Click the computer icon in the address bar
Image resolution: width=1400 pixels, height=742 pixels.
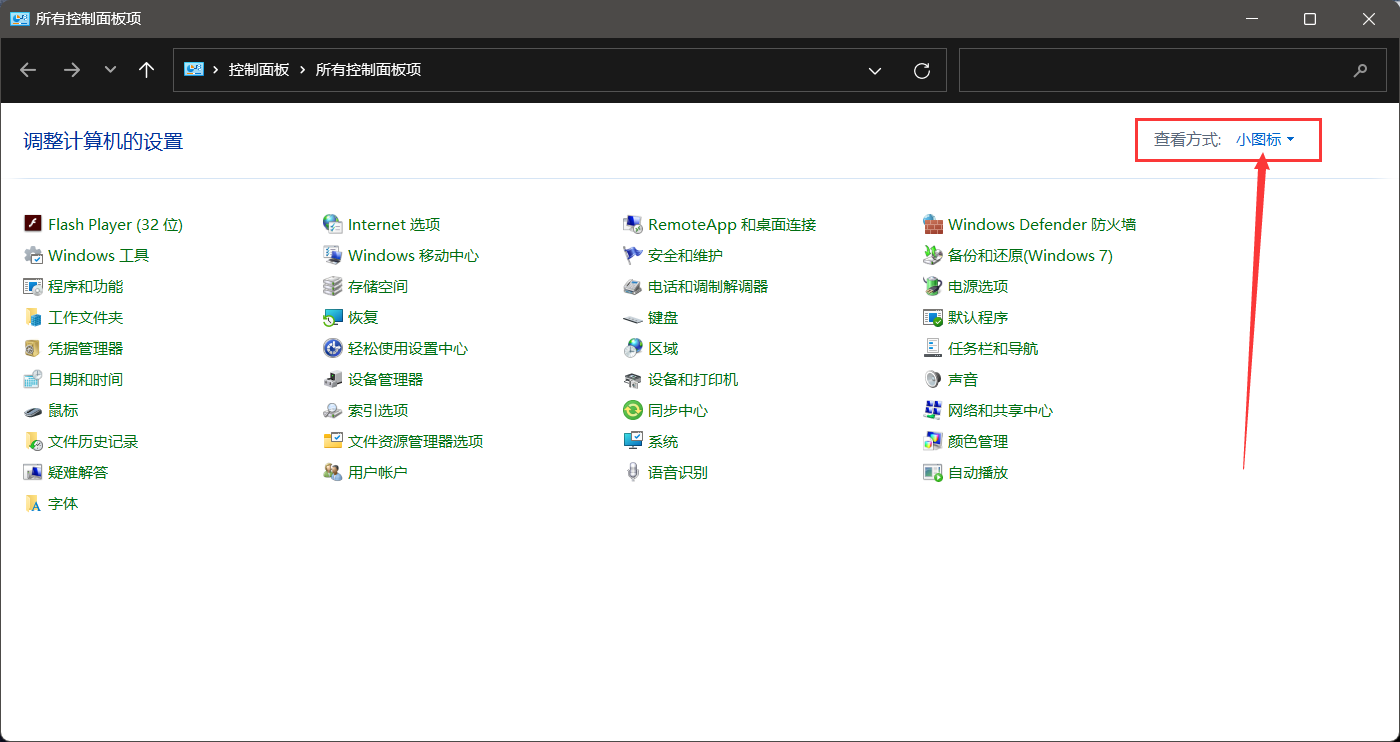194,70
